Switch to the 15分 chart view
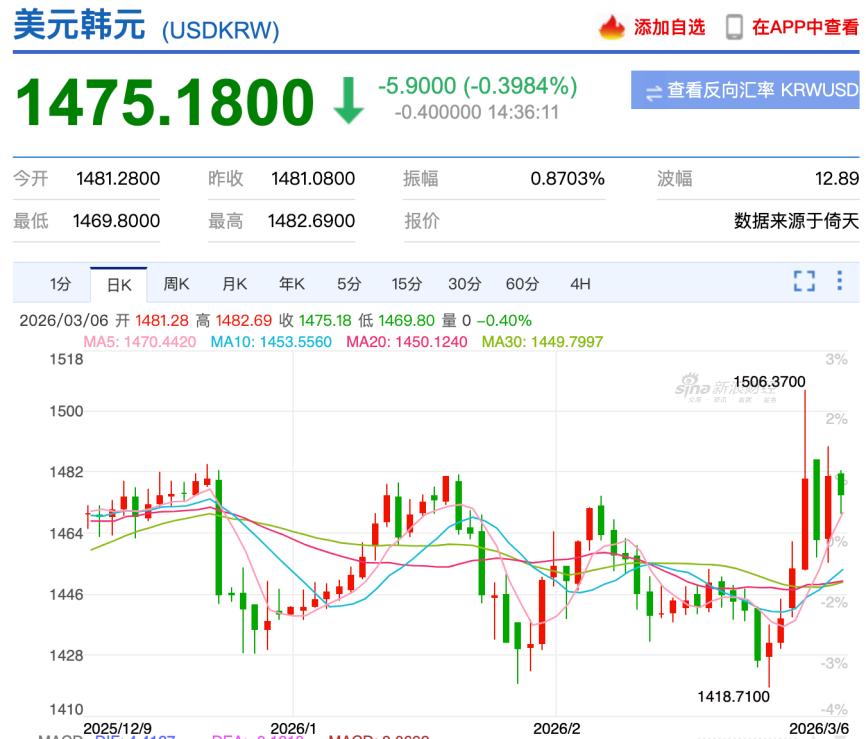The image size is (866, 739). 407,284
